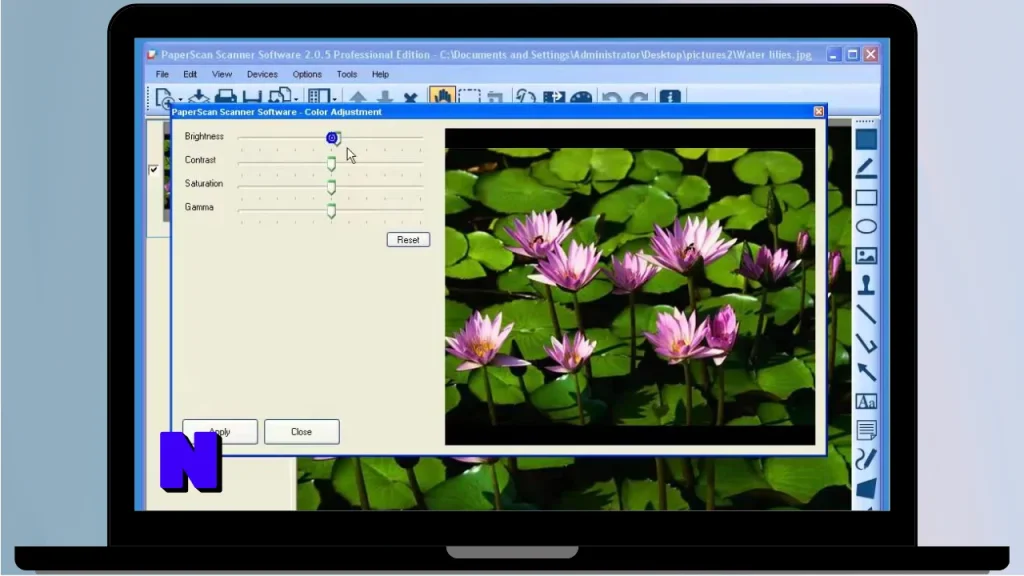
Task: Click the page thumbnail in left panel
Action: click(x=168, y=170)
